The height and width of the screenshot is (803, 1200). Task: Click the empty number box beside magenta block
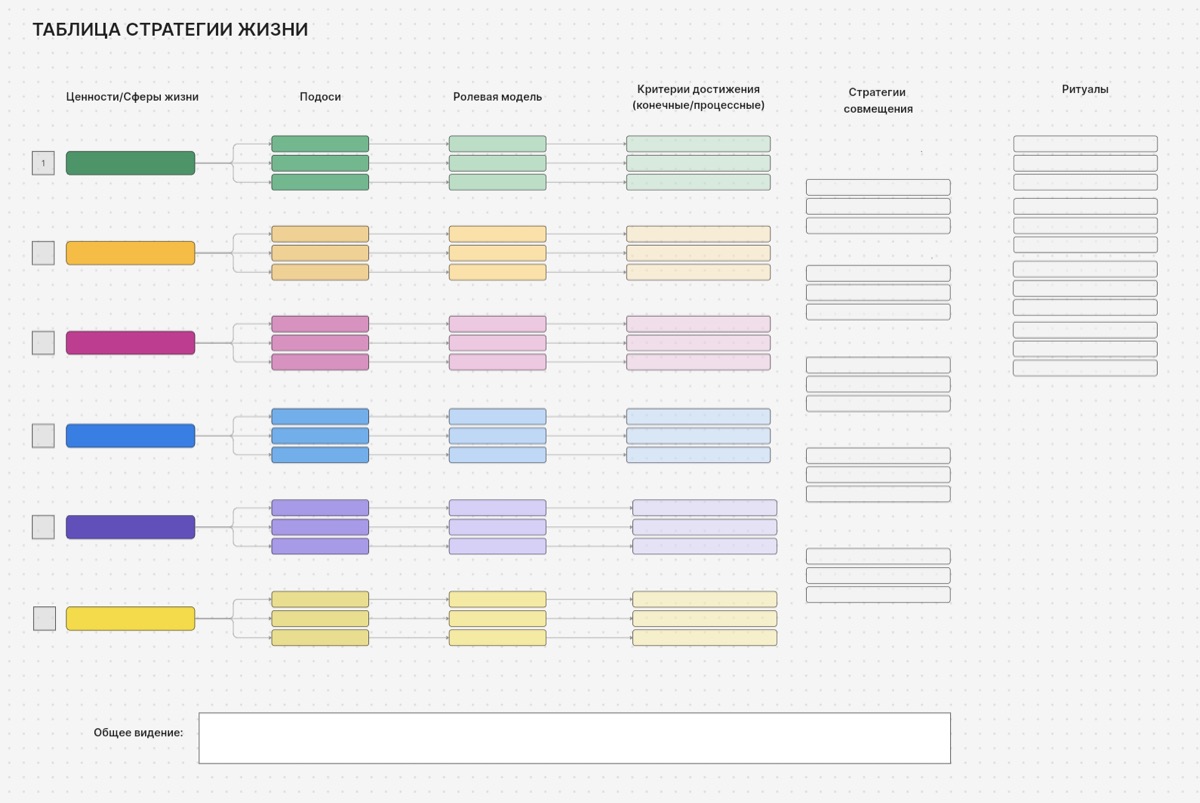(43, 343)
